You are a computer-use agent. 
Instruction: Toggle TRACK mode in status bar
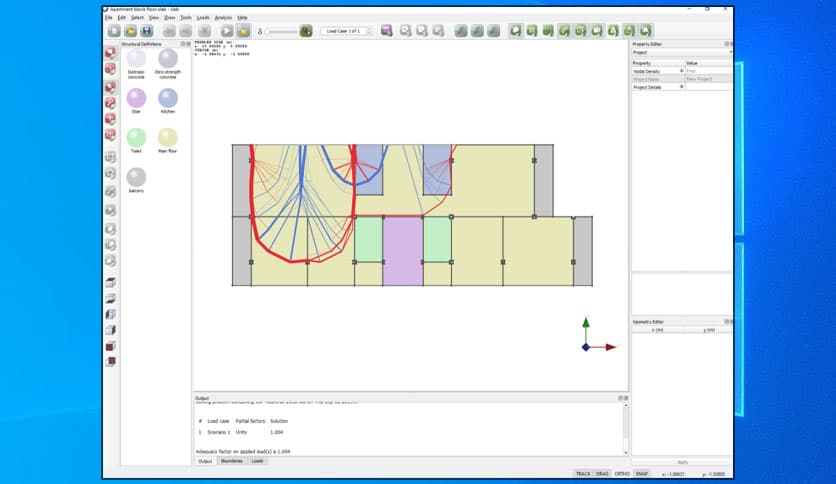(582, 472)
